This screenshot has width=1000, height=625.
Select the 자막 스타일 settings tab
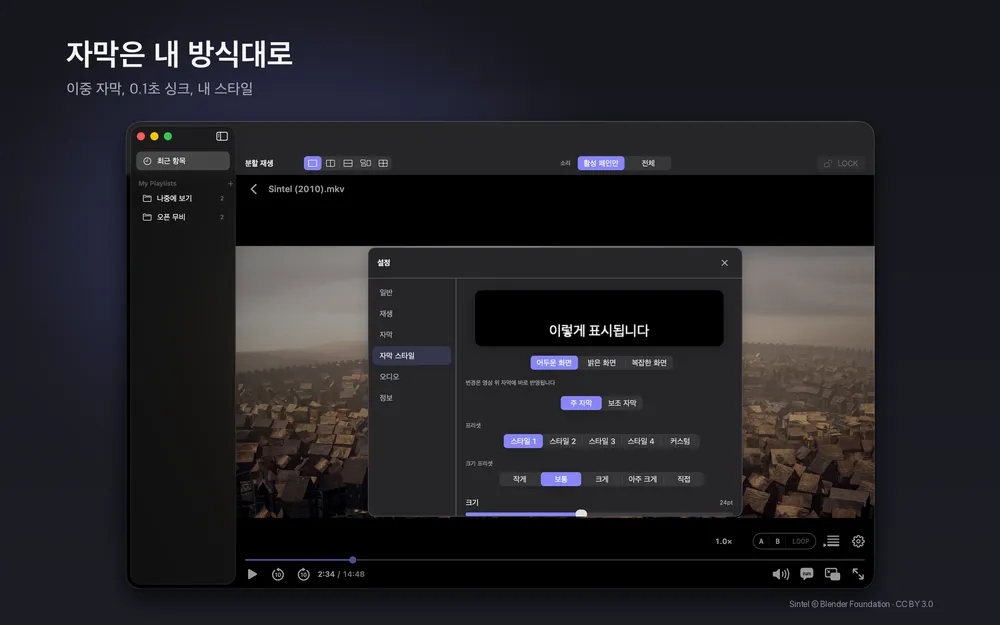[x=411, y=355]
